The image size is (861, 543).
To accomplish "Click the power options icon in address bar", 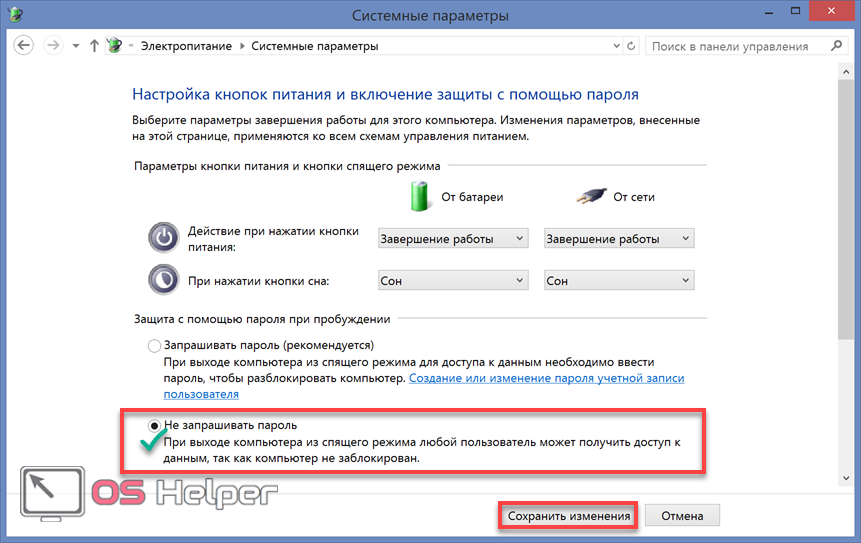I will (x=115, y=46).
